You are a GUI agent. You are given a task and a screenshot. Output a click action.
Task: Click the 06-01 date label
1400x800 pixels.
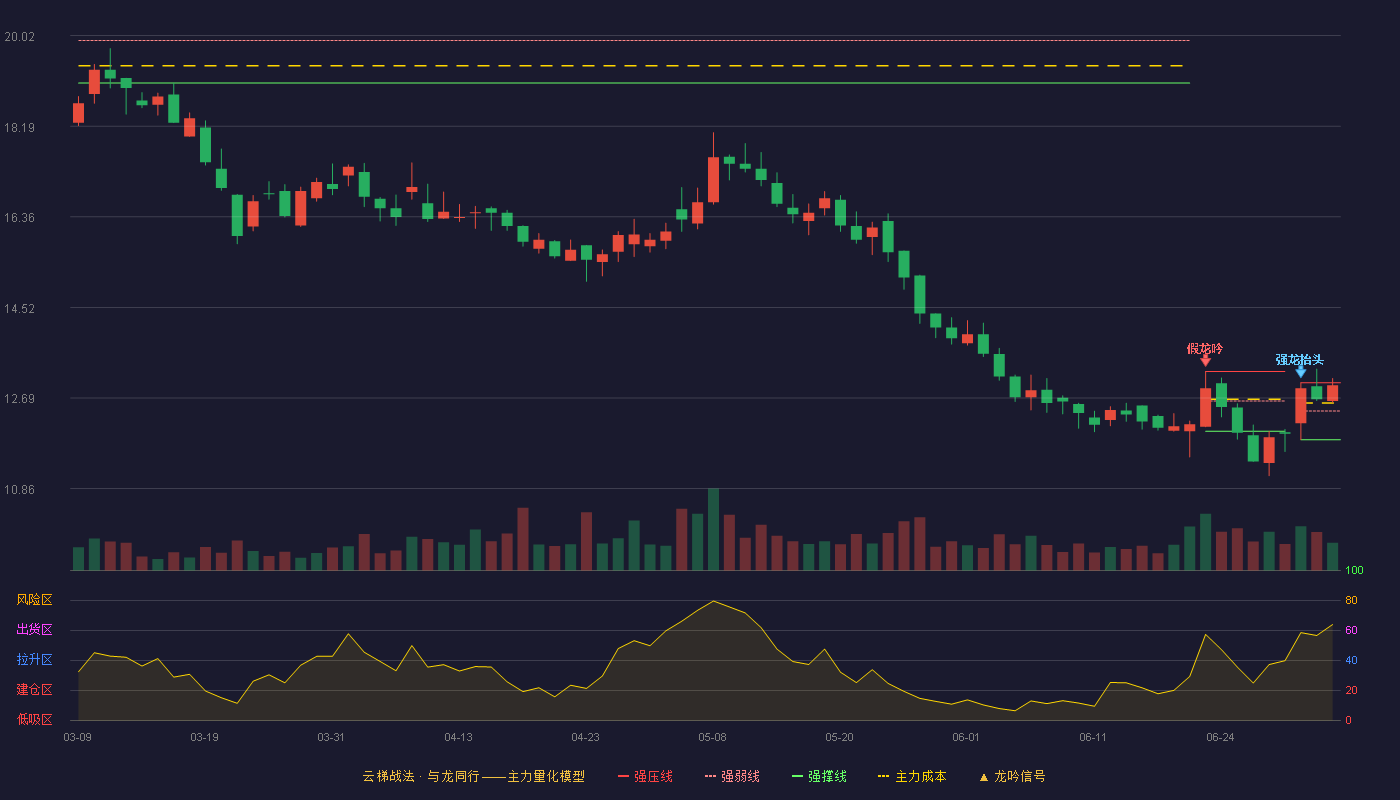point(966,737)
